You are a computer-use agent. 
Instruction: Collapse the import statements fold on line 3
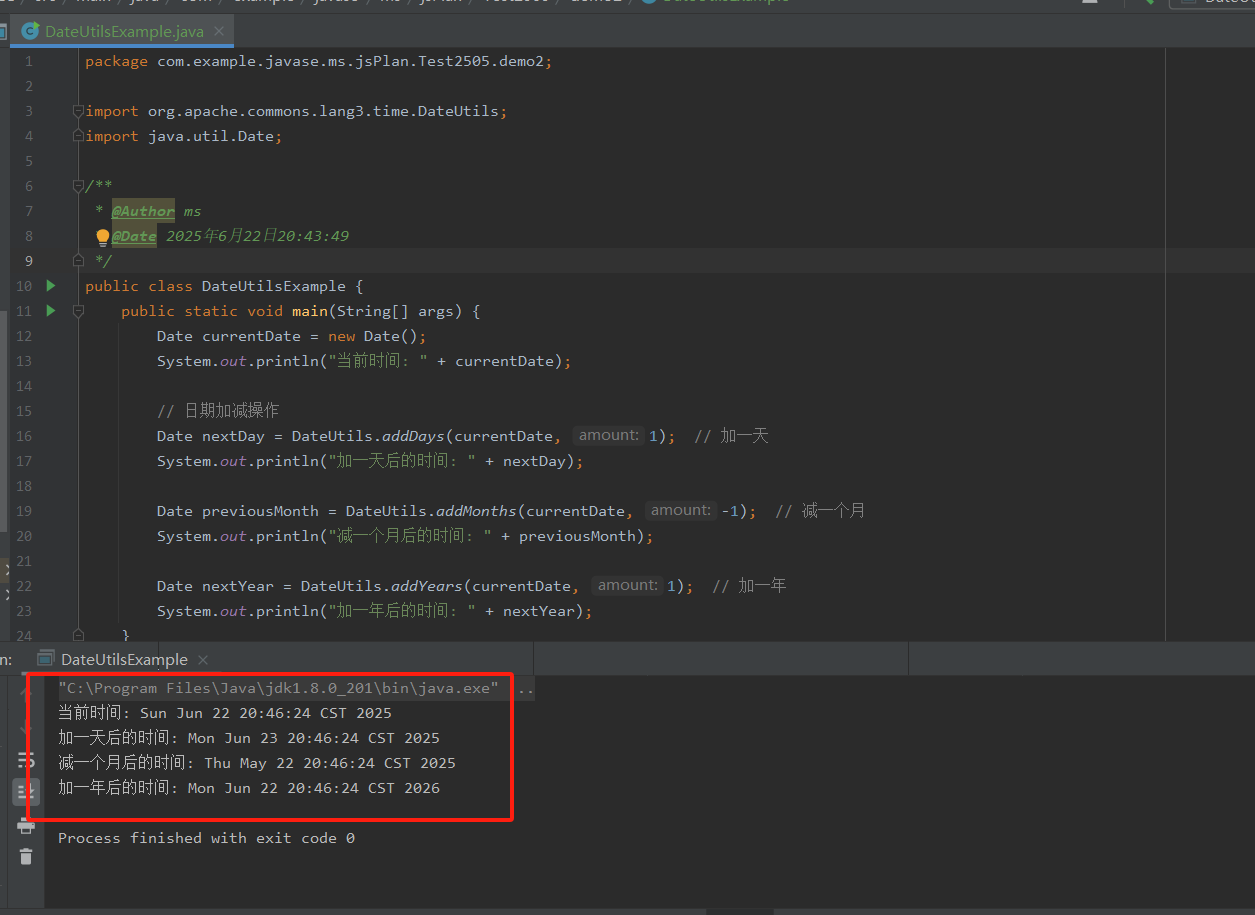tap(78, 111)
